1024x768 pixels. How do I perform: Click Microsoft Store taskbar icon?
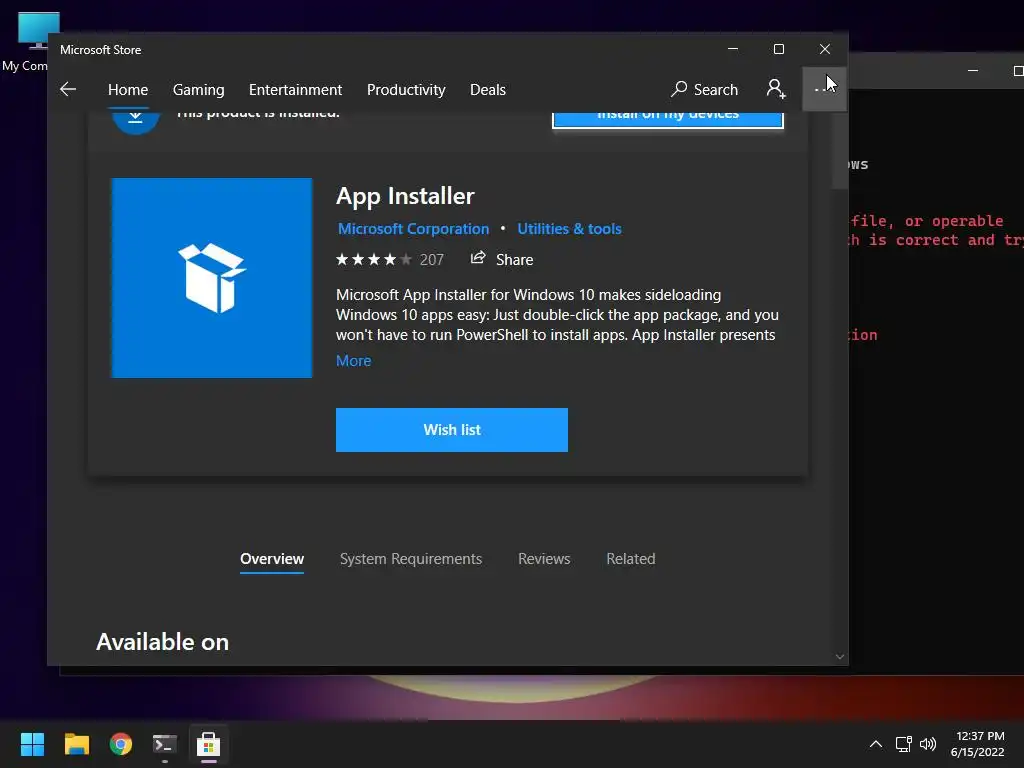click(x=209, y=744)
